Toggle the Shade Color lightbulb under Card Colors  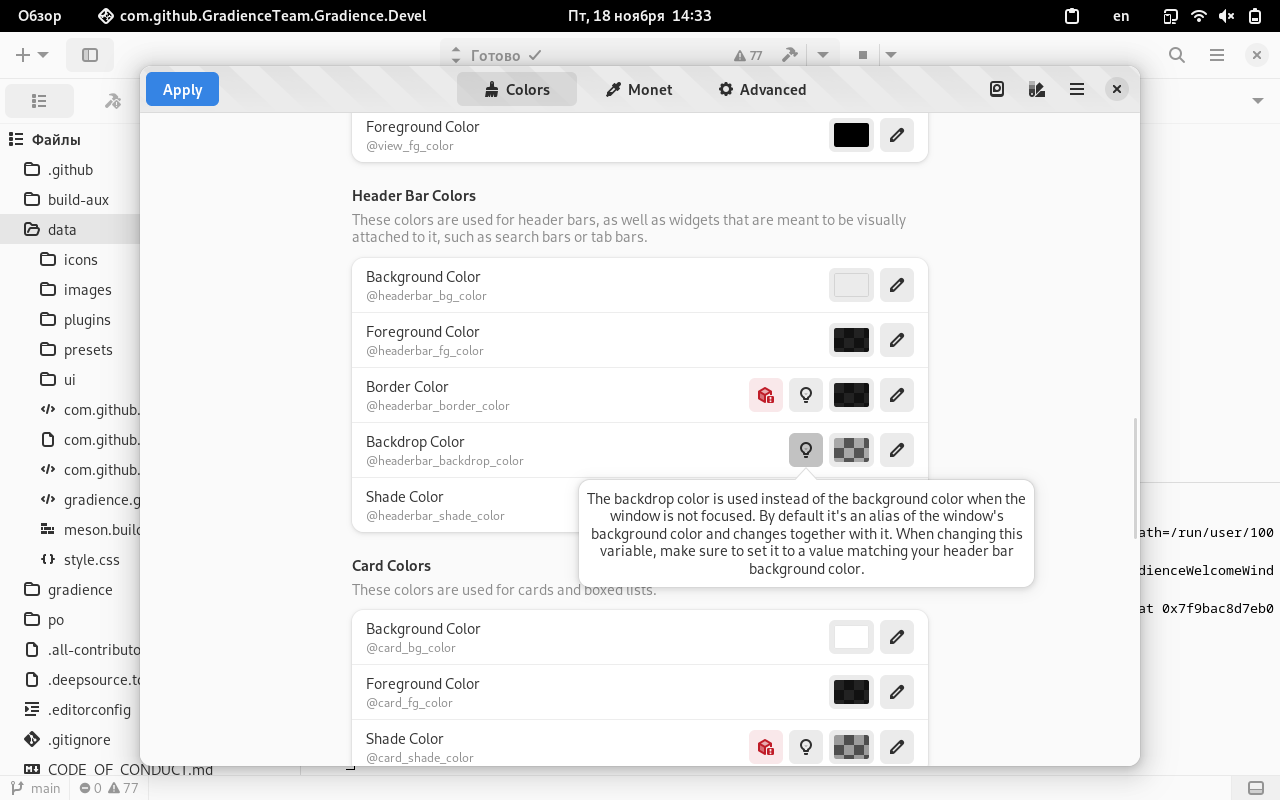805,746
